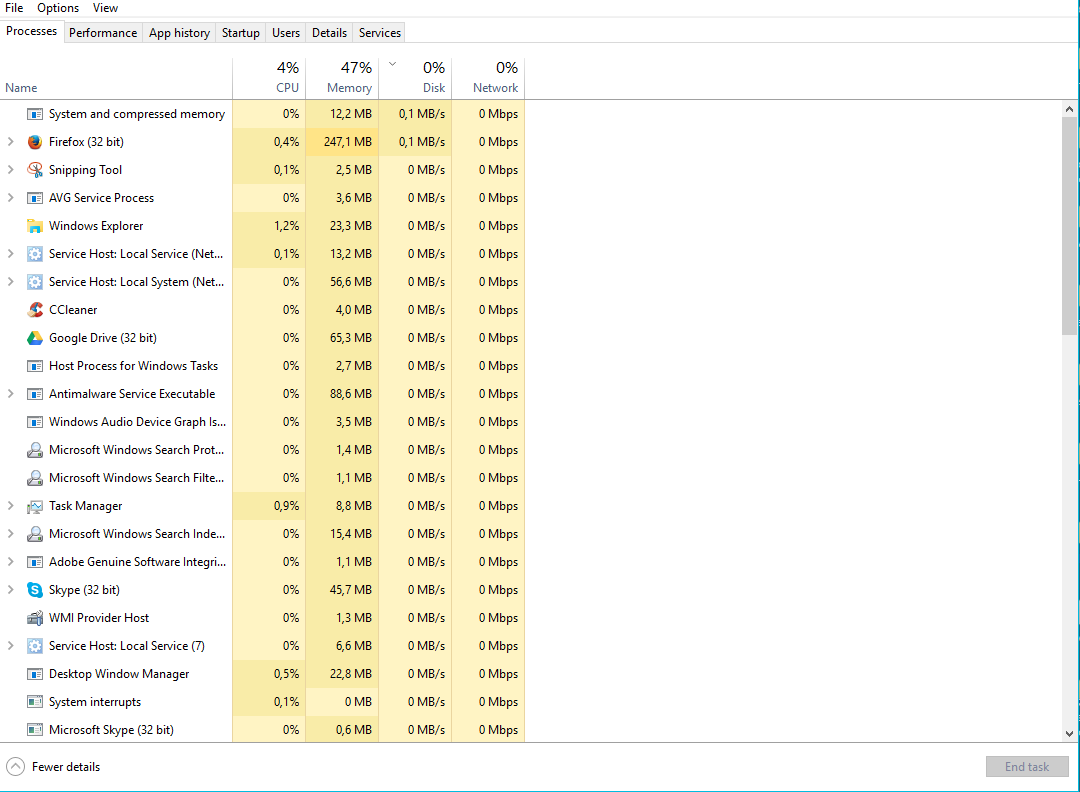Expand the AVG Service Process group
Viewport: 1080px width, 792px height.
(x=10, y=198)
